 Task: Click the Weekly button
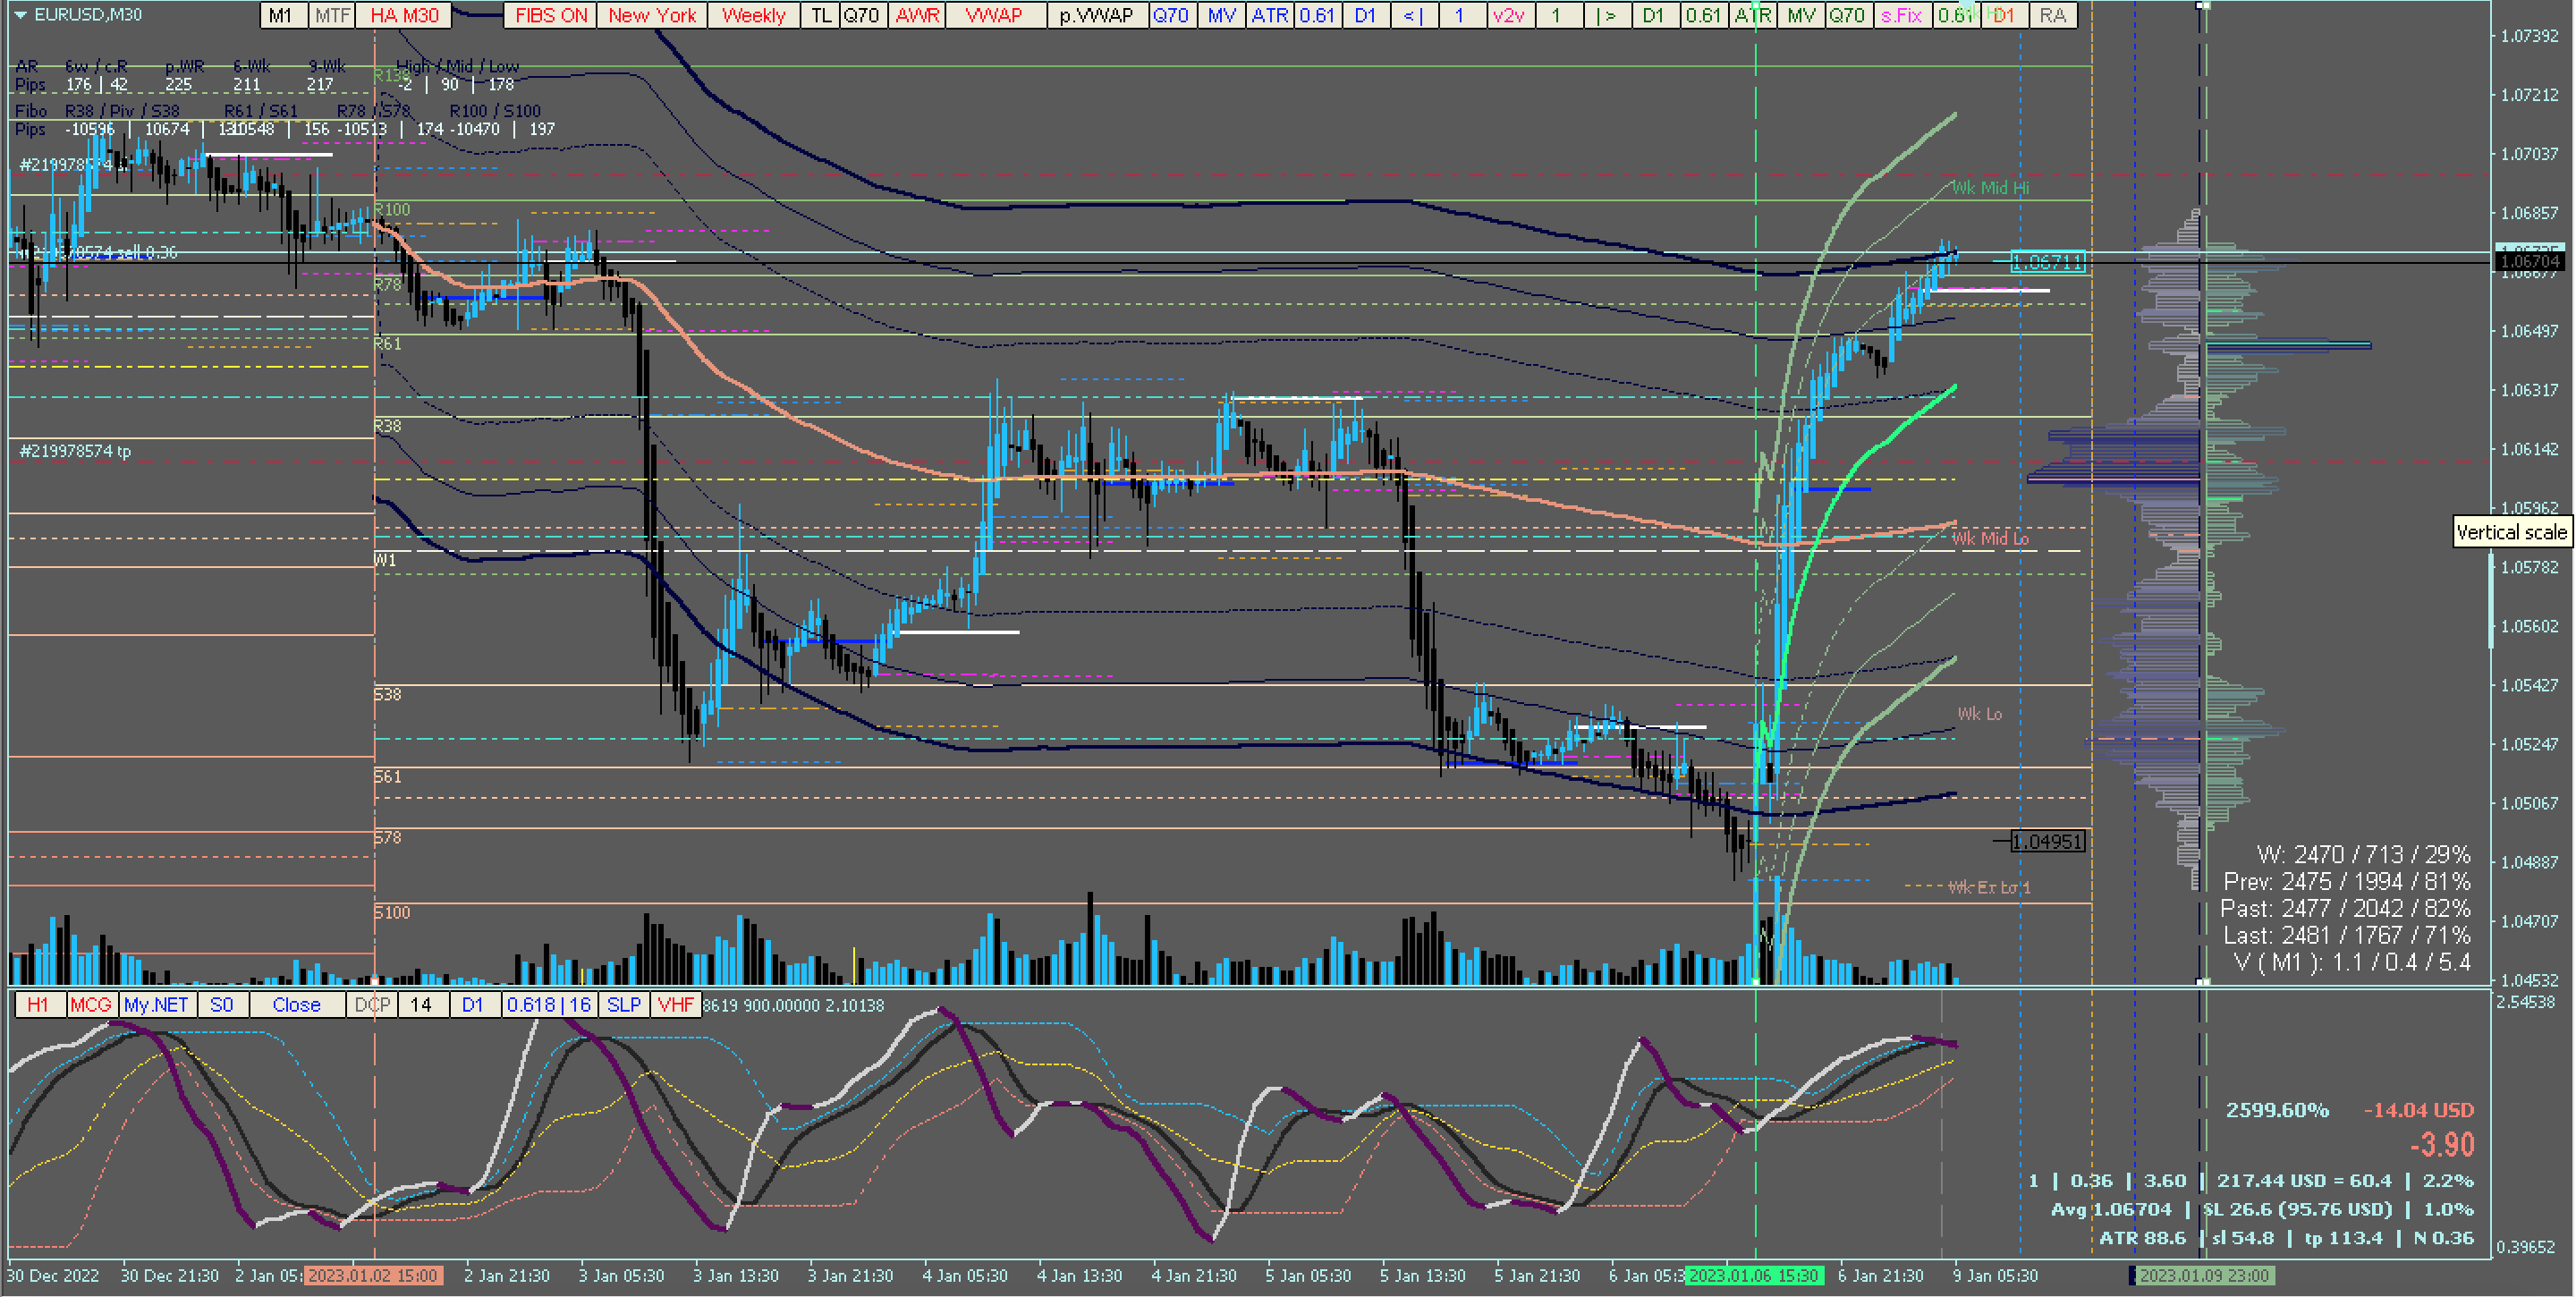pyautogui.click(x=753, y=15)
